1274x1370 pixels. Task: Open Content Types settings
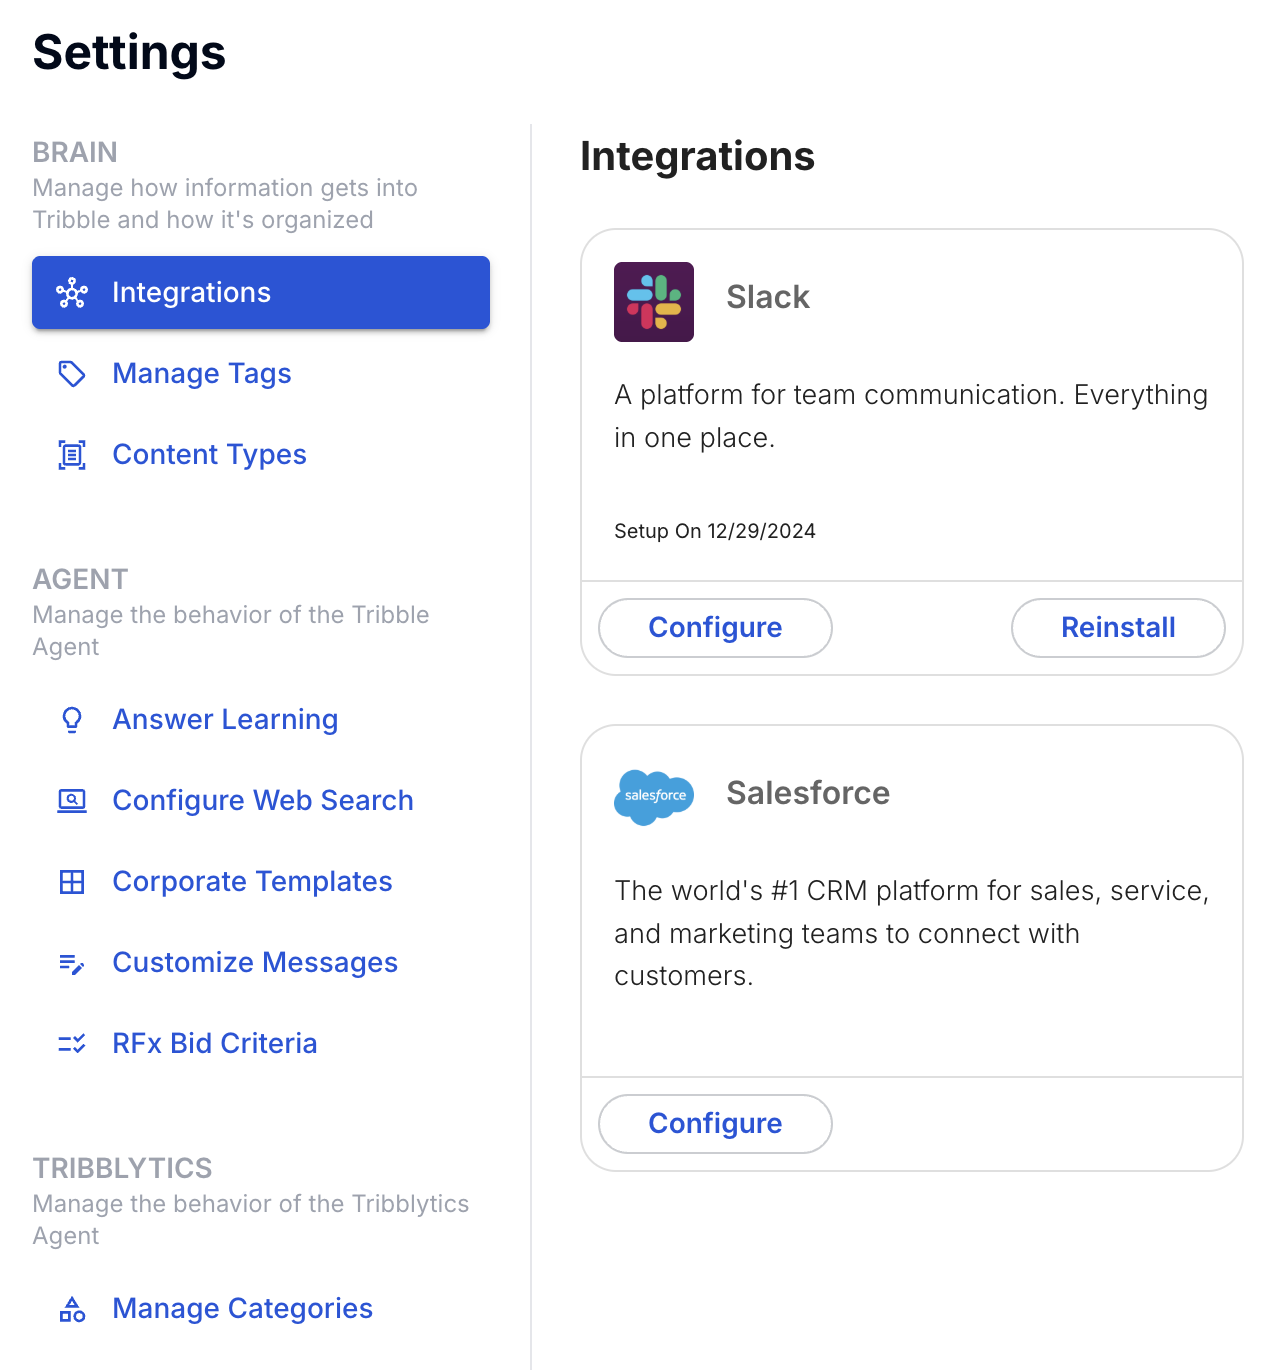(209, 455)
